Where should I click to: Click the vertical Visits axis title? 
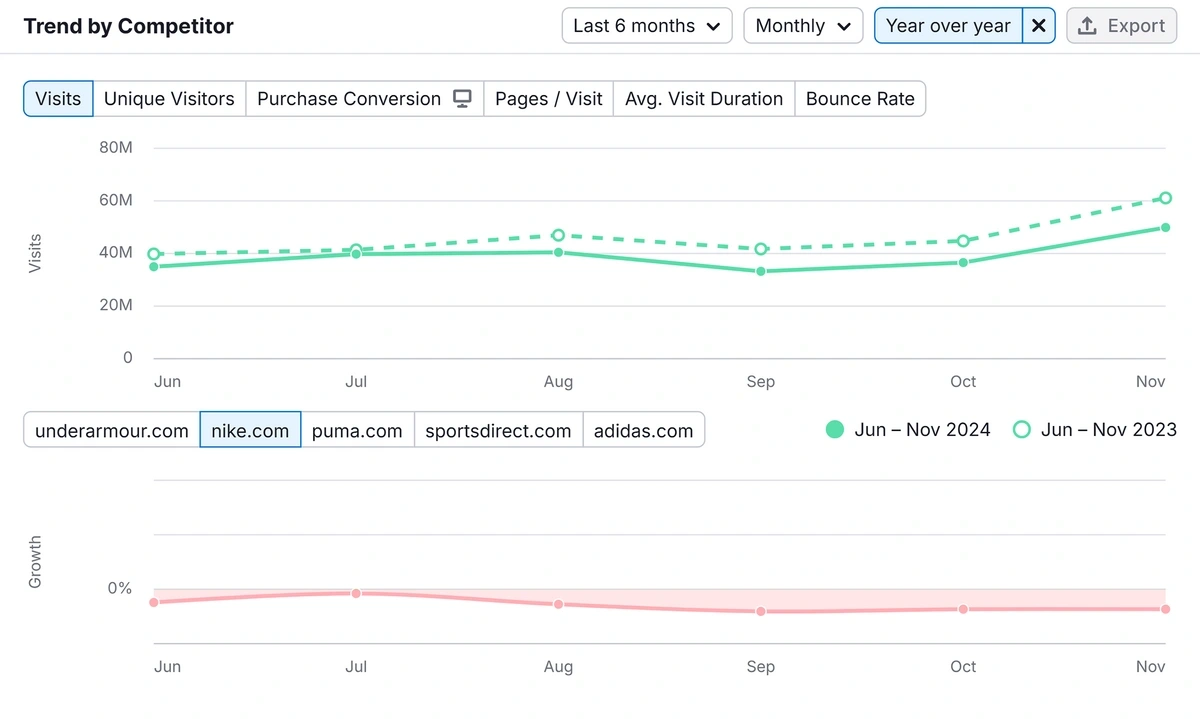point(35,253)
